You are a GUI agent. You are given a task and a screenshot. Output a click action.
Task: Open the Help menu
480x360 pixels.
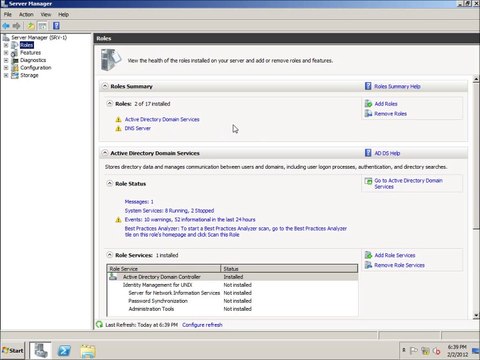coord(63,14)
